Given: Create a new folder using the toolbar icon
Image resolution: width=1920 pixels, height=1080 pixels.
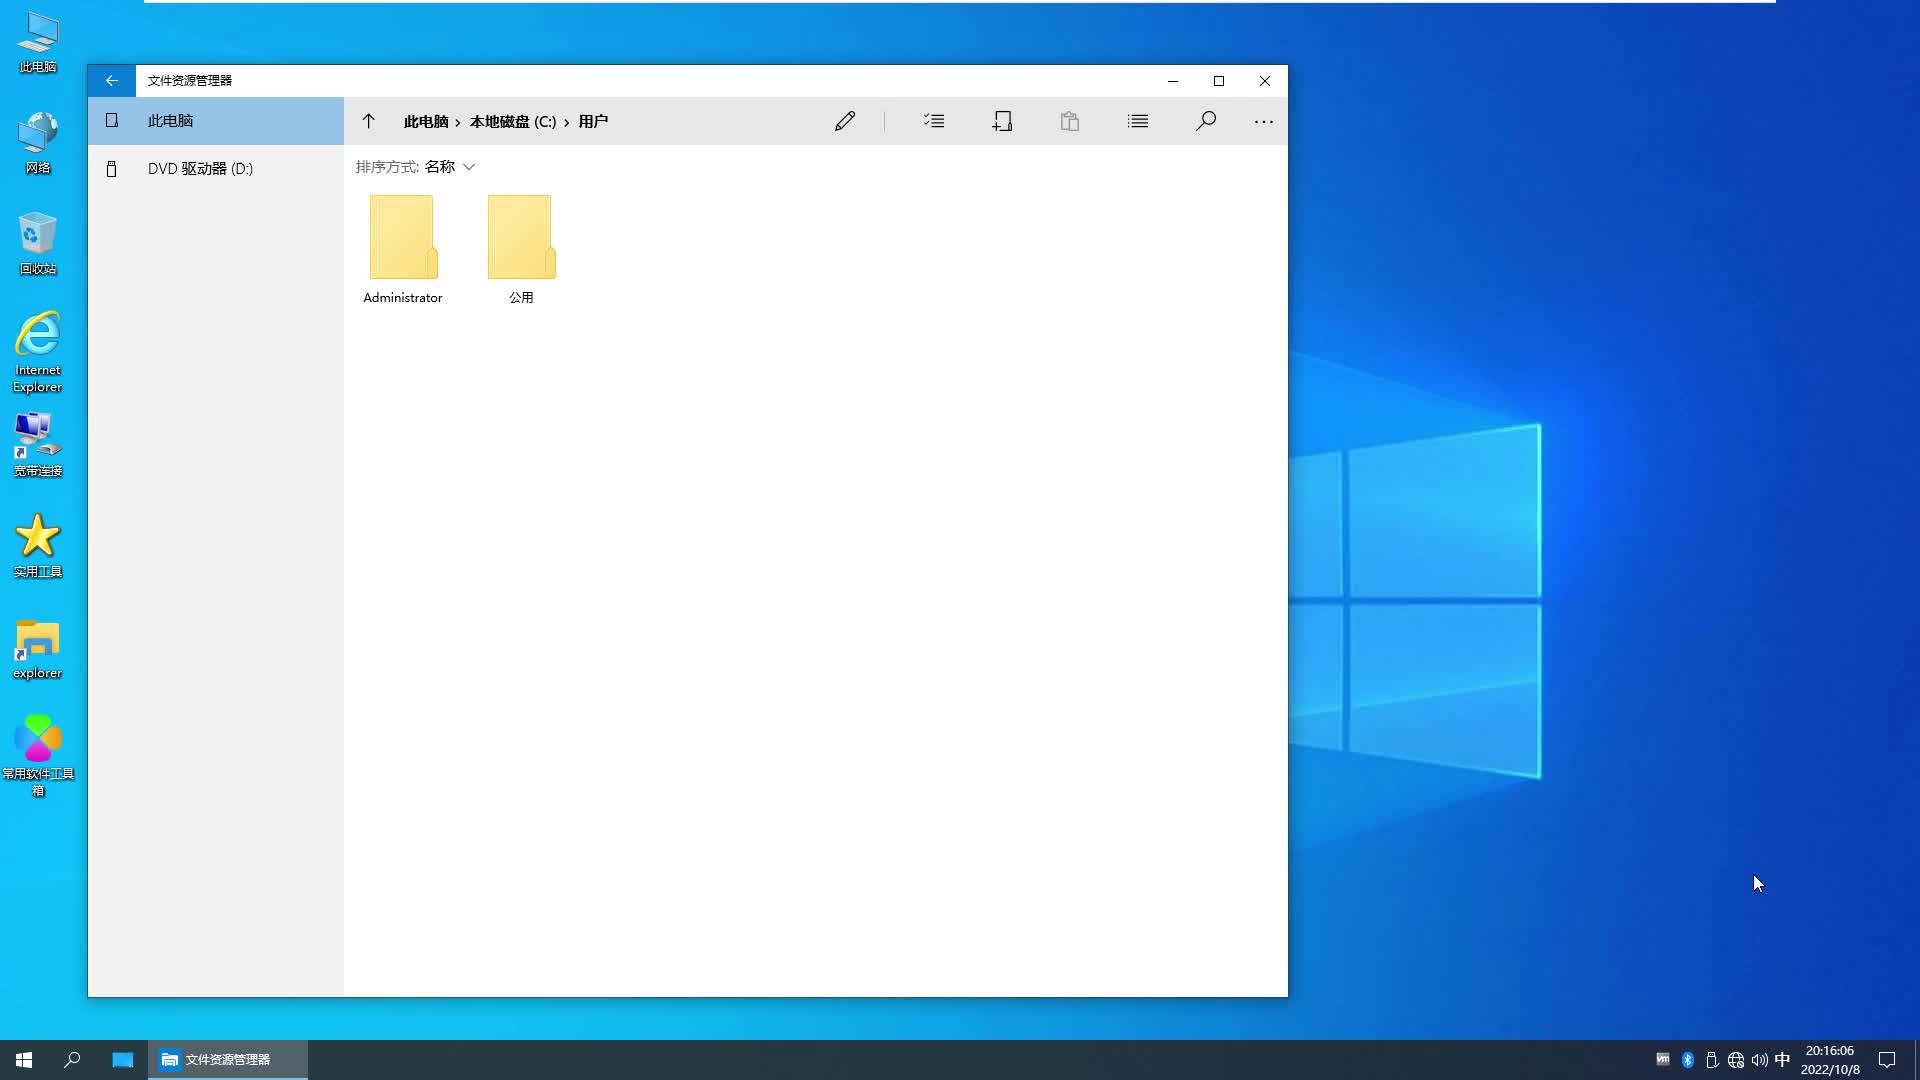Looking at the screenshot, I should point(1003,121).
